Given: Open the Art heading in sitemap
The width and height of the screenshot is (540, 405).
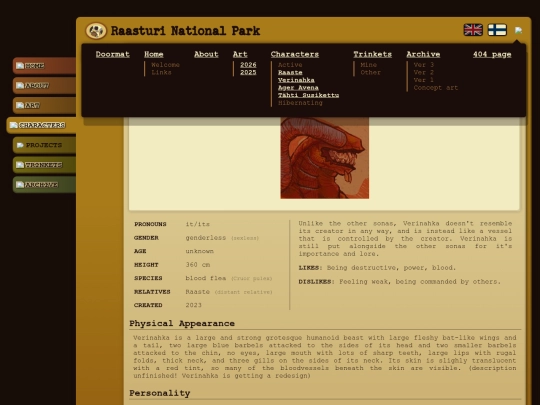Looking at the screenshot, I should tap(240, 54).
